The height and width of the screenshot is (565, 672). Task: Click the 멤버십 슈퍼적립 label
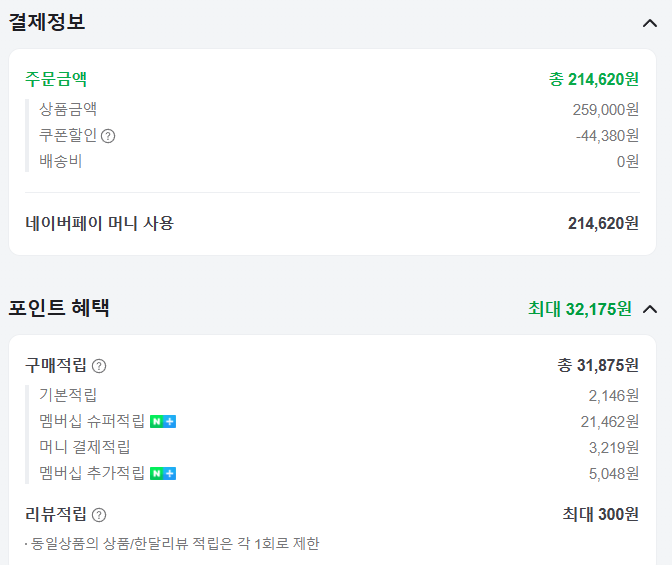tap(92, 421)
